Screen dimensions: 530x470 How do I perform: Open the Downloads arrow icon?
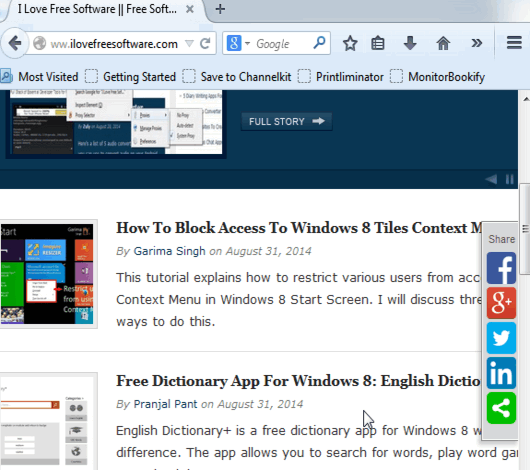point(410,43)
